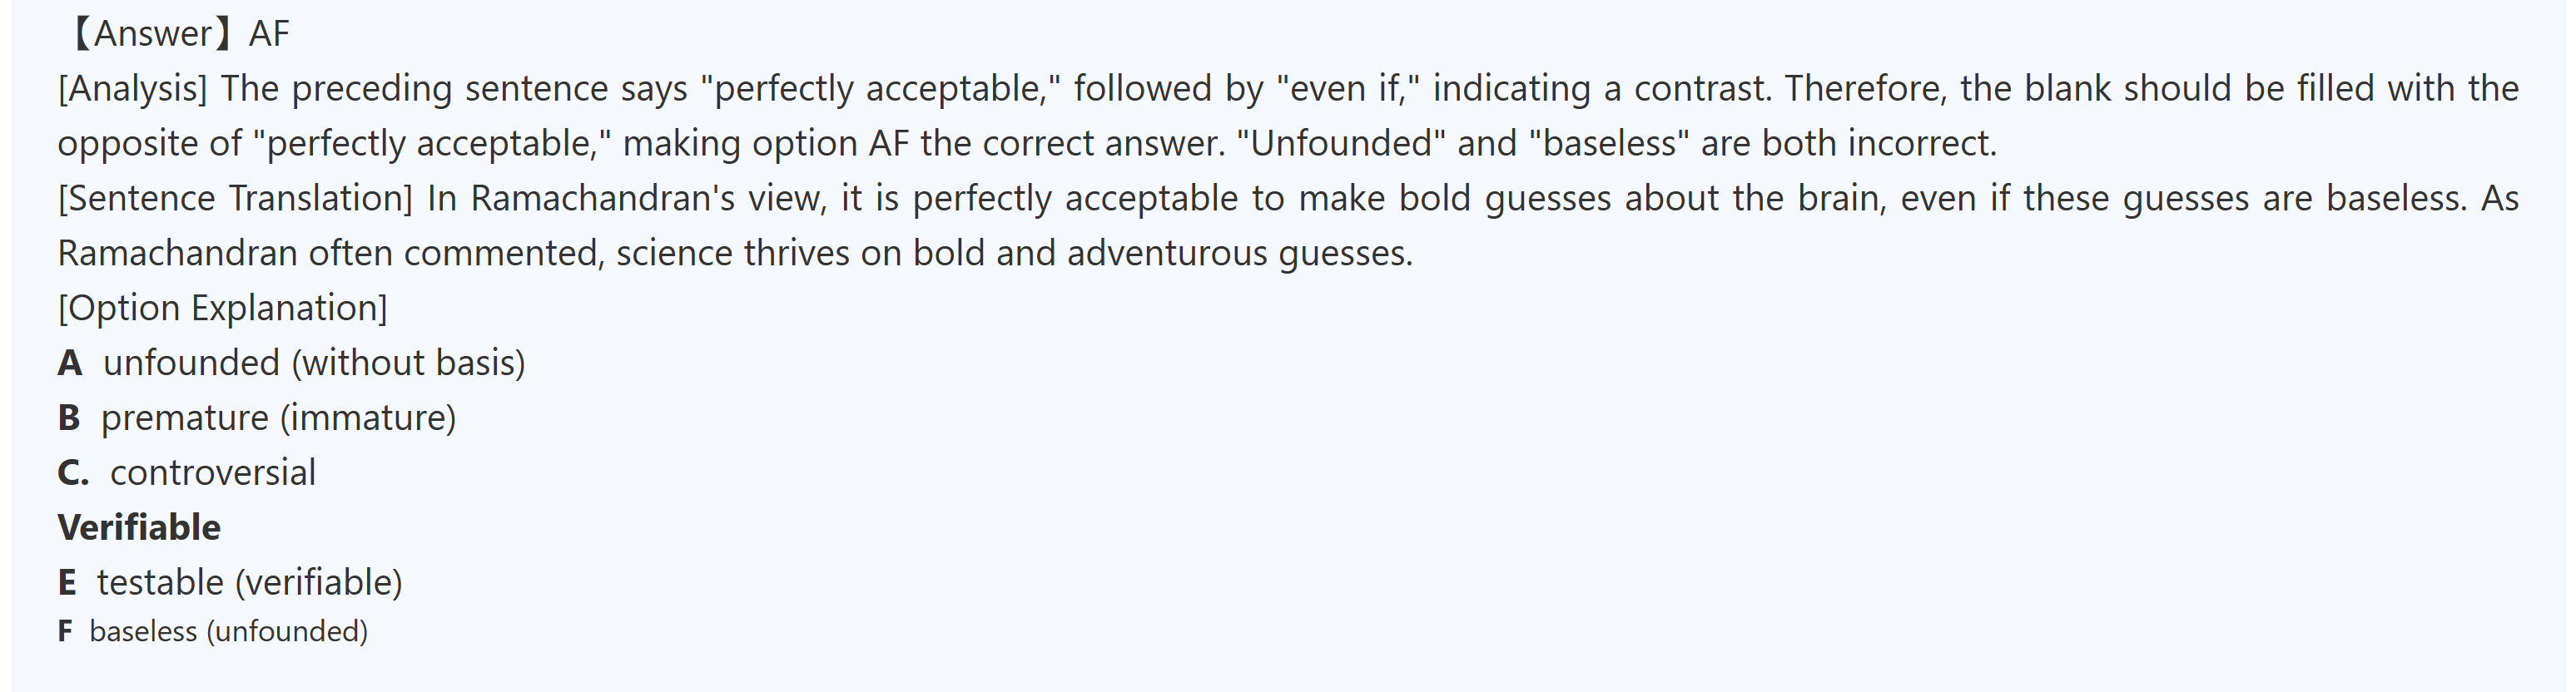The image size is (2576, 692).
Task: Click the bold letter B option marker
Action: pos(68,418)
